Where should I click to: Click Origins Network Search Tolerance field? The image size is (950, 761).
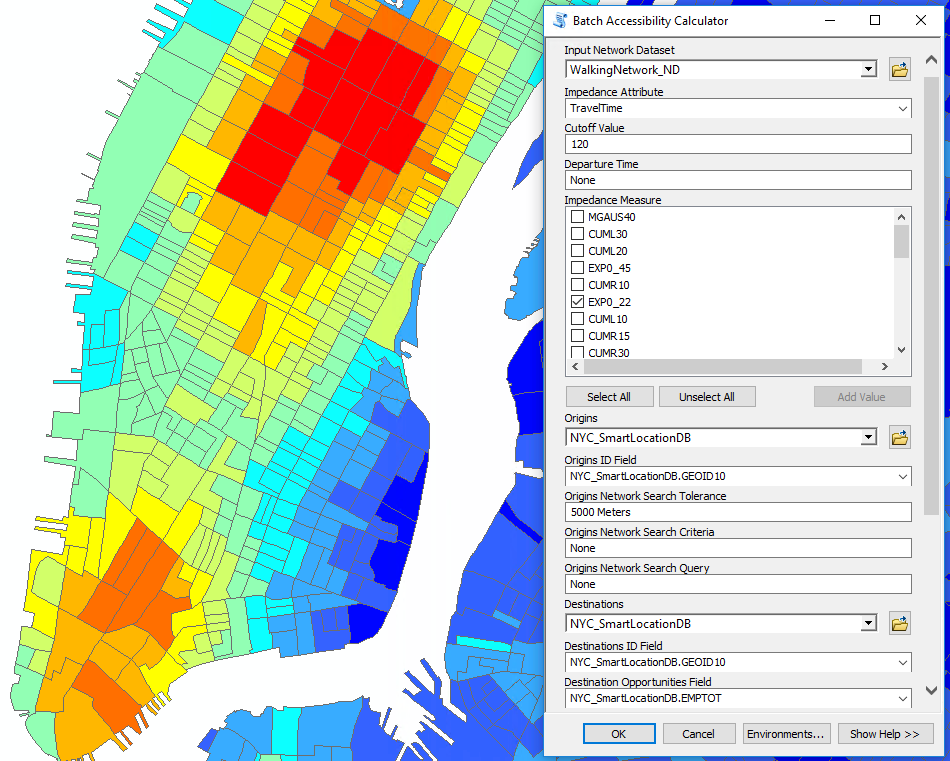tap(738, 512)
